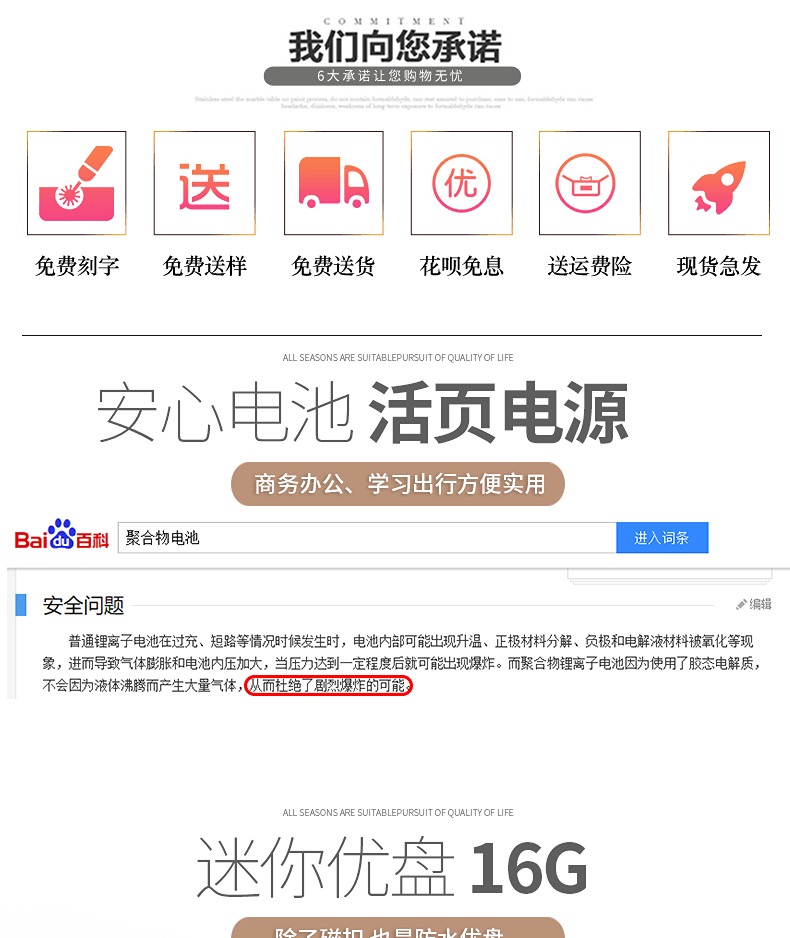This screenshot has width=790, height=938.
Task: Select the 优 Huabei interest-free icon
Action: pos(462,183)
